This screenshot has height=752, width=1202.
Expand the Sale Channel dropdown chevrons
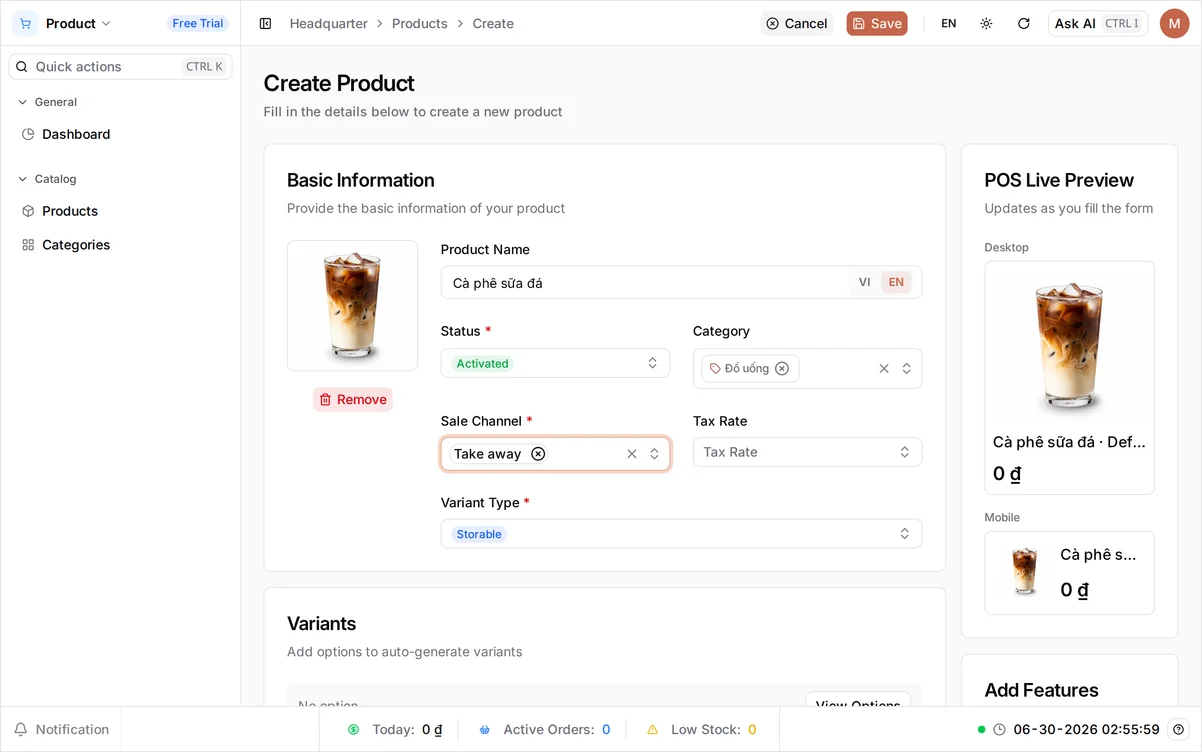click(x=654, y=453)
